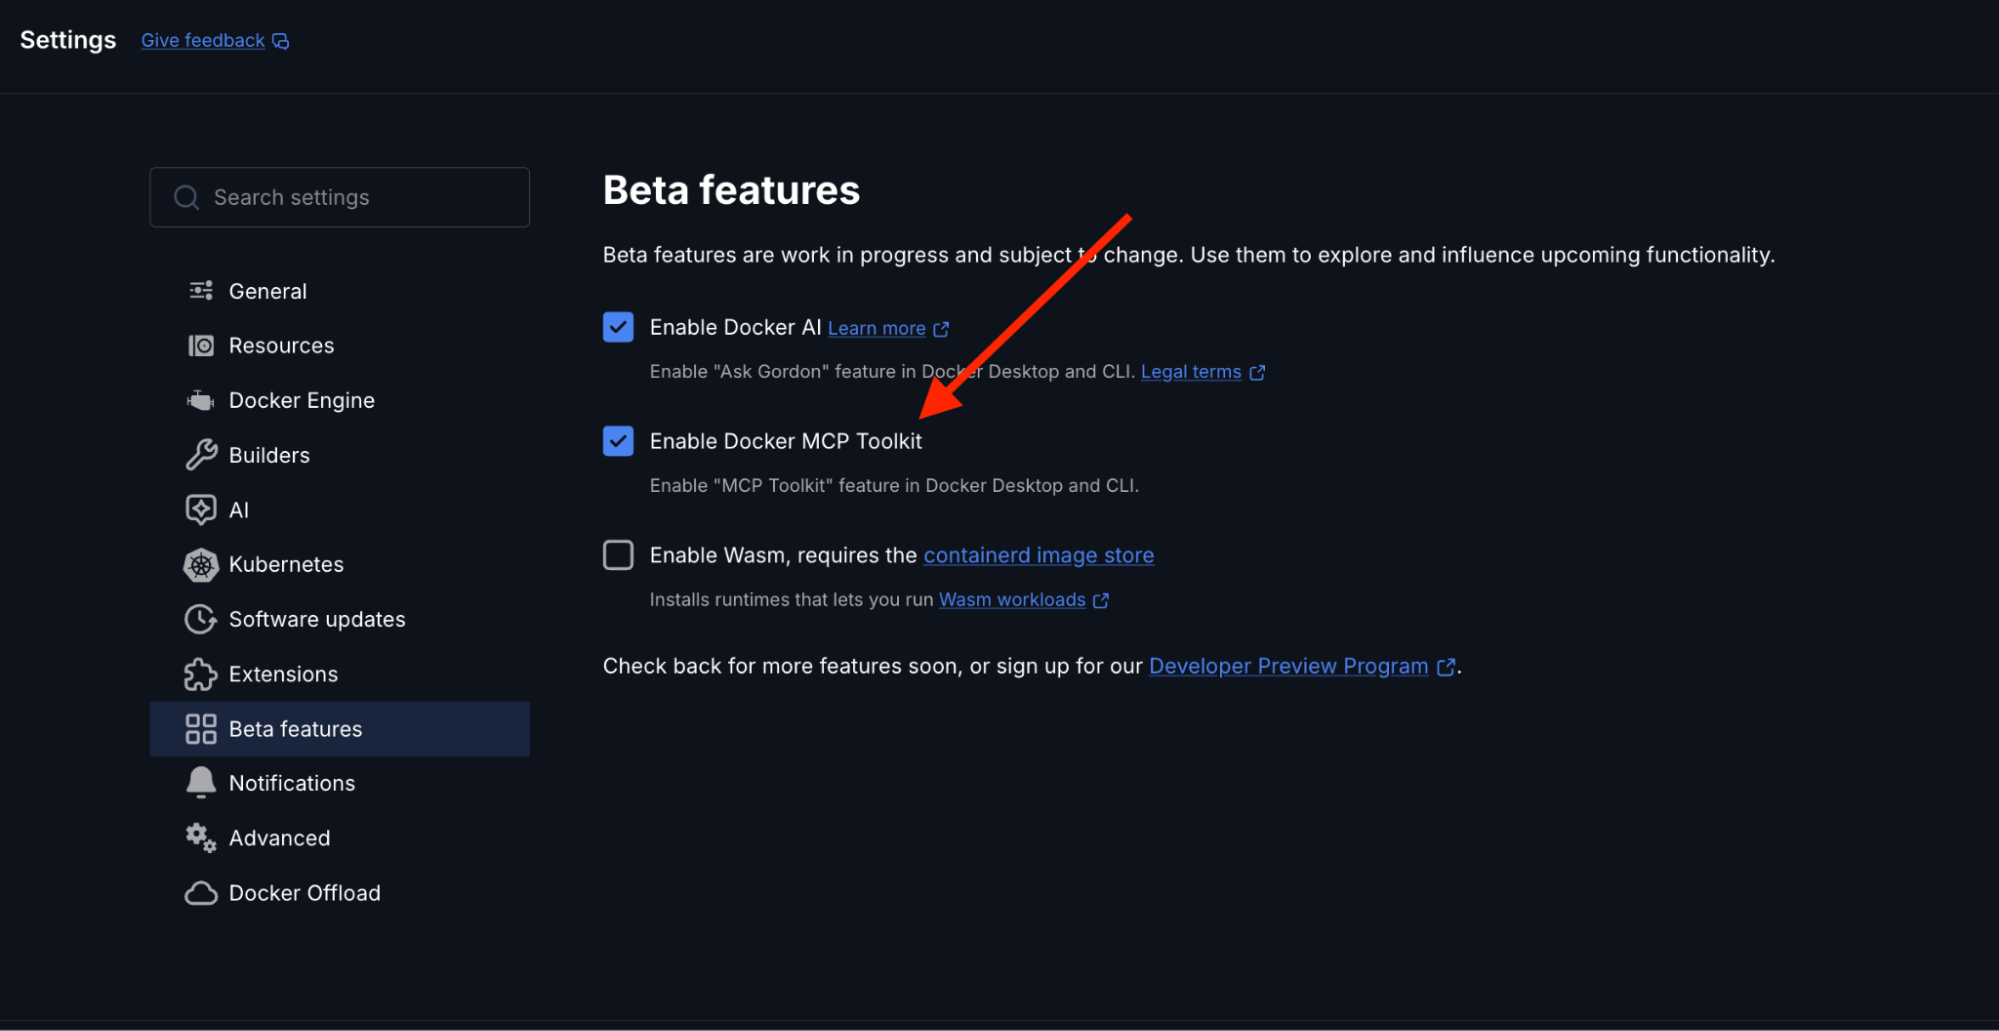Click the Notifications bell icon
Viewport: 1999px width, 1031px height.
pyautogui.click(x=201, y=783)
